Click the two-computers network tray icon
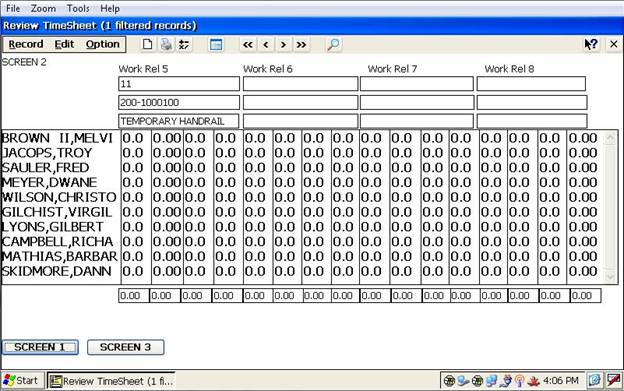Image resolution: width=624 pixels, height=391 pixels. tap(491, 381)
